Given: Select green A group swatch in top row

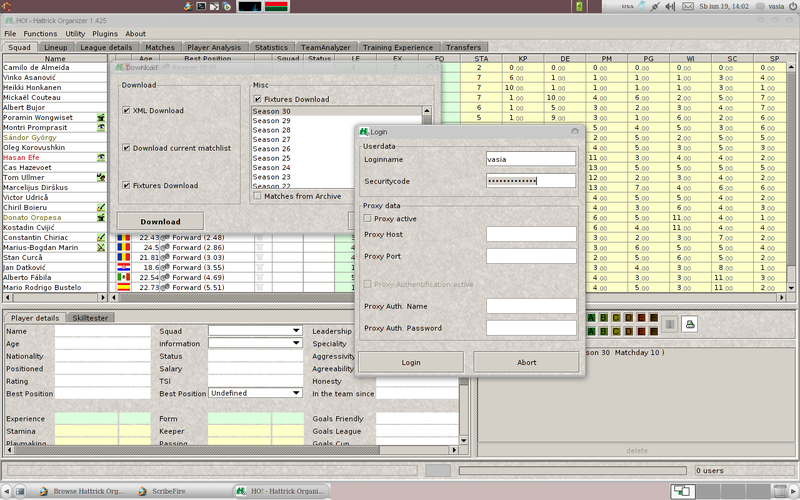Looking at the screenshot, I should [591, 318].
